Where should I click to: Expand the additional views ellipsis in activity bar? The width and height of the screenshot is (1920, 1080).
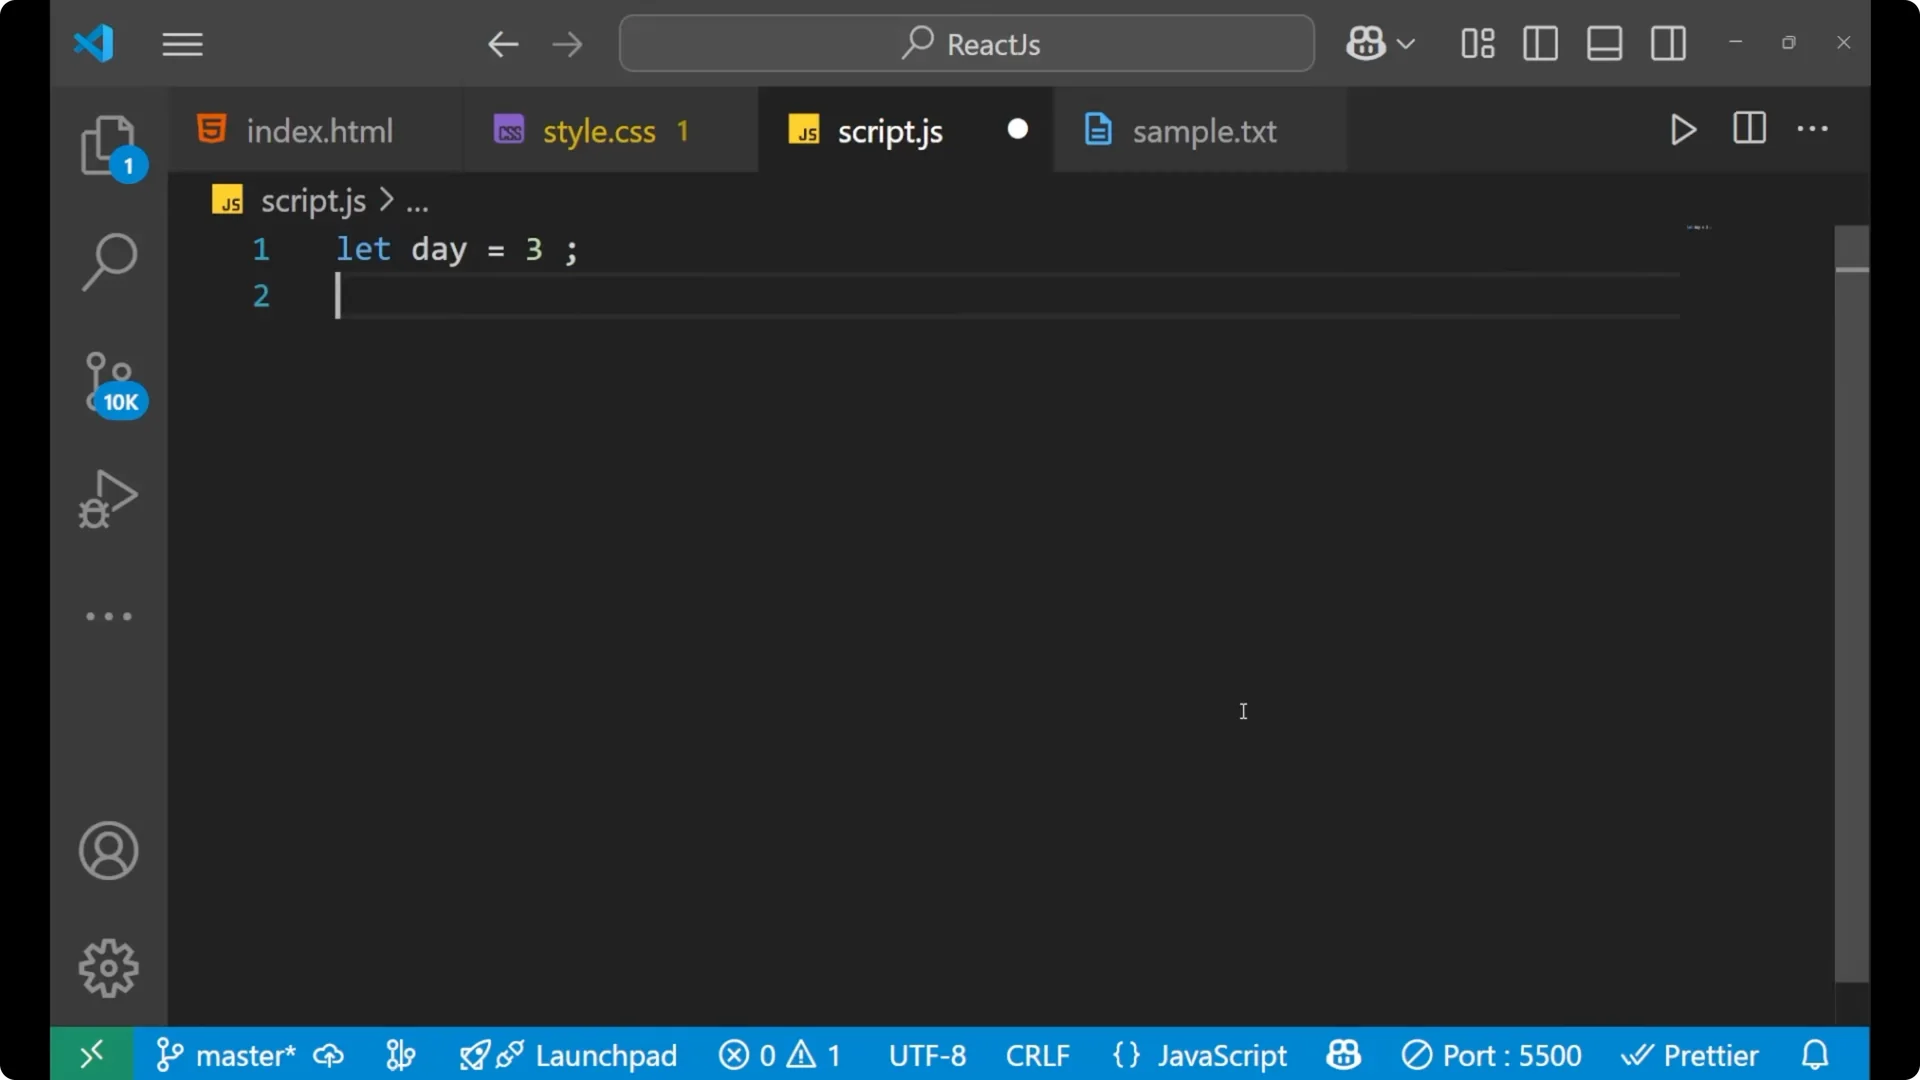[109, 616]
